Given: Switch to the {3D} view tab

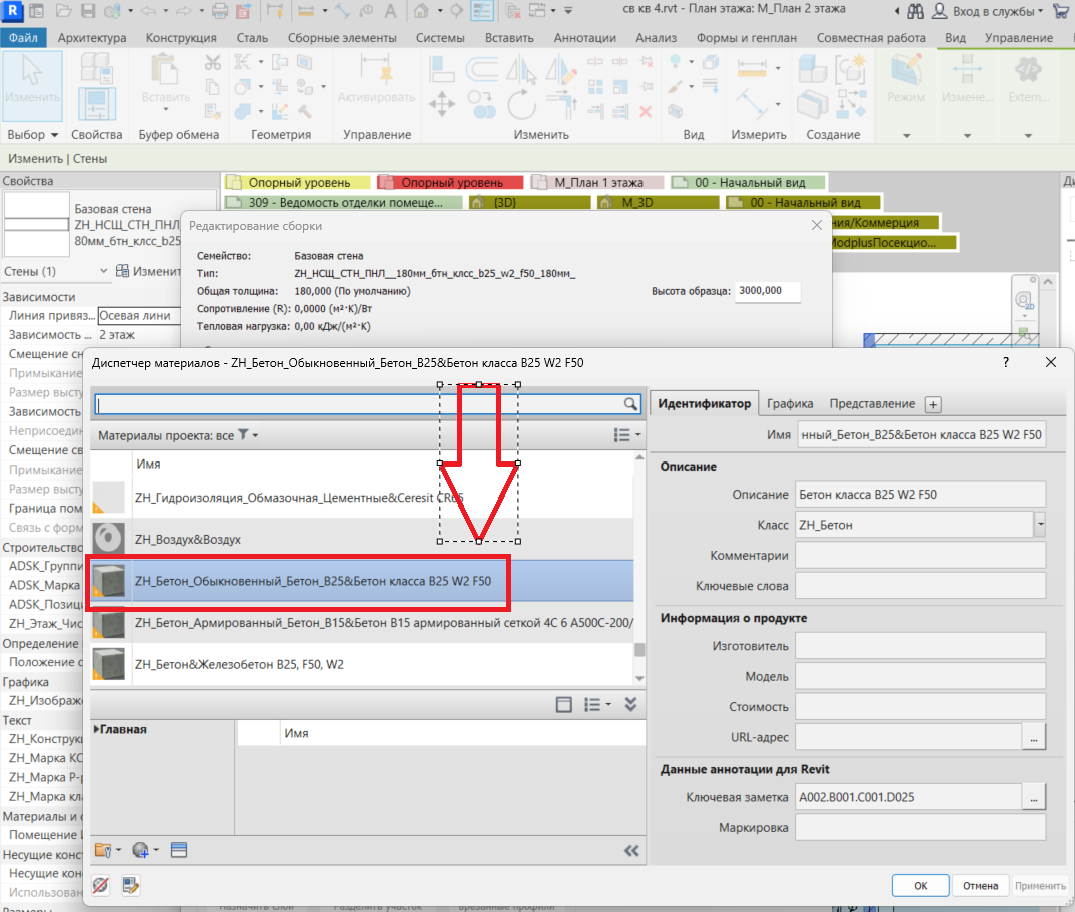Looking at the screenshot, I should click(529, 202).
